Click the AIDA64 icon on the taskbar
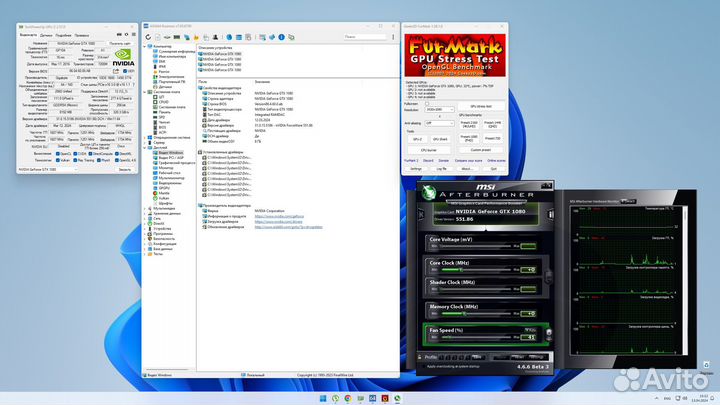This screenshot has height=405, width=720. (372, 398)
